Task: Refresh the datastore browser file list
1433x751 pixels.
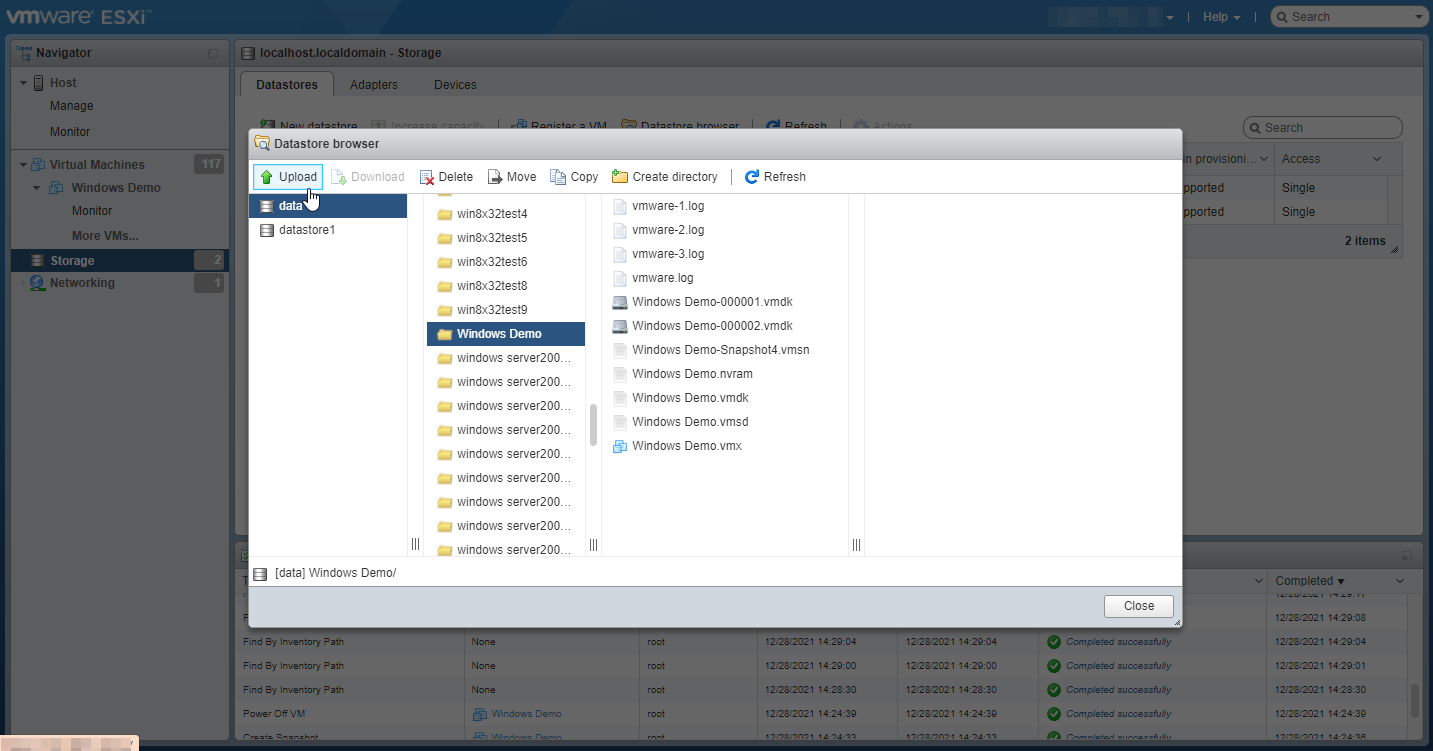Action: [775, 177]
